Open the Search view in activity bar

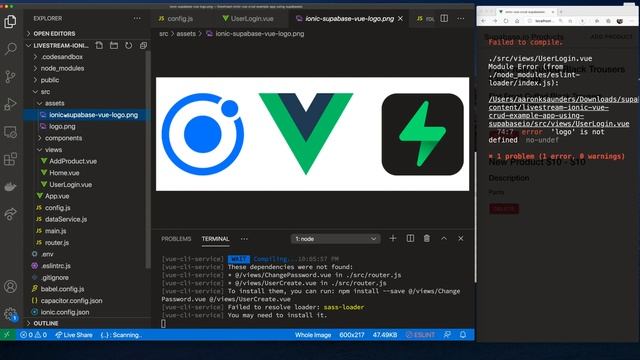(x=10, y=49)
